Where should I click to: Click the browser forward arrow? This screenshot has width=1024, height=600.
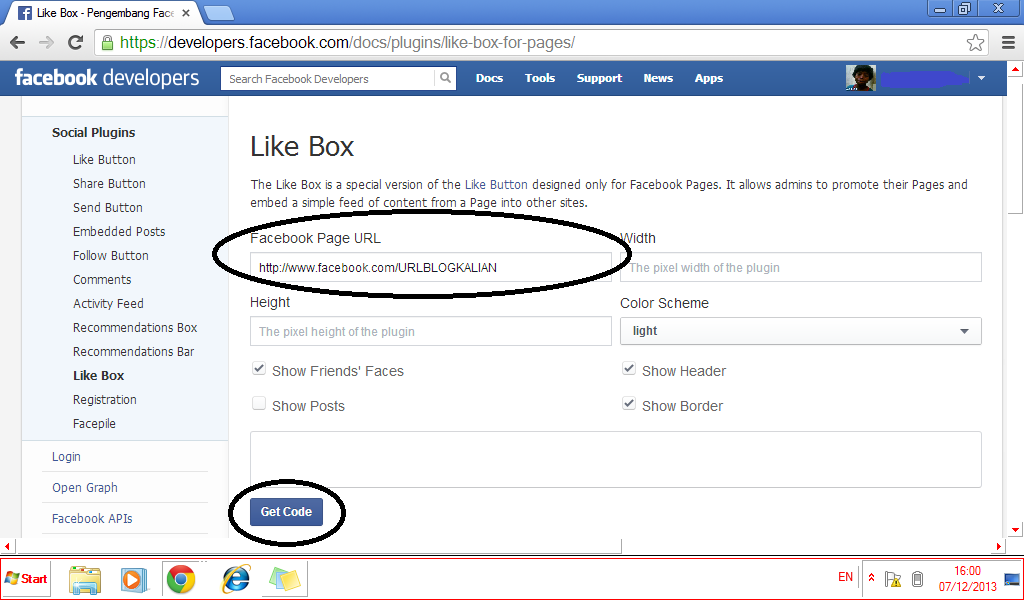point(46,43)
